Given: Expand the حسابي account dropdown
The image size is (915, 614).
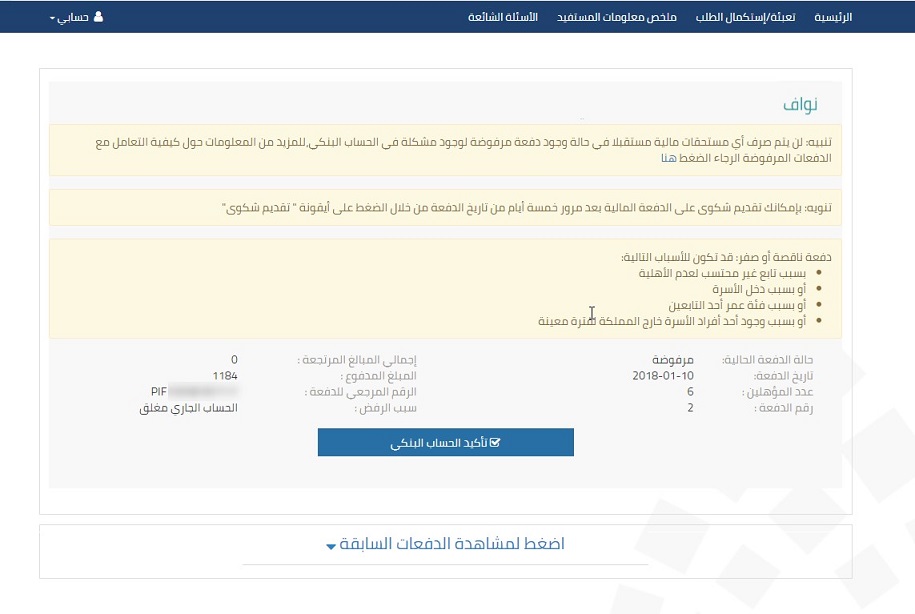Looking at the screenshot, I should (x=76, y=17).
